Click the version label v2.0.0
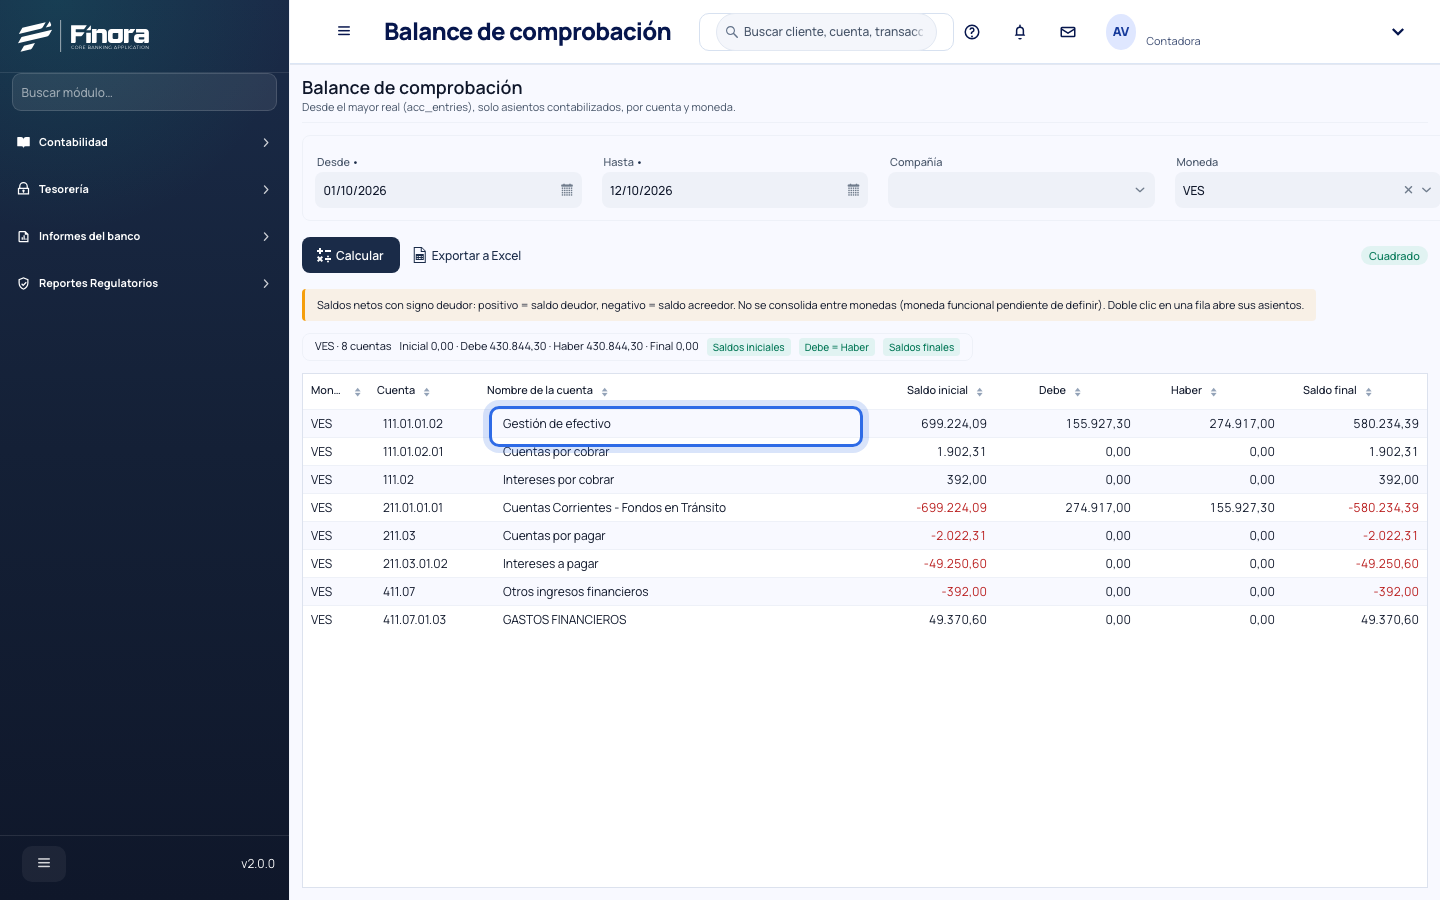The height and width of the screenshot is (900, 1440). pyautogui.click(x=258, y=864)
